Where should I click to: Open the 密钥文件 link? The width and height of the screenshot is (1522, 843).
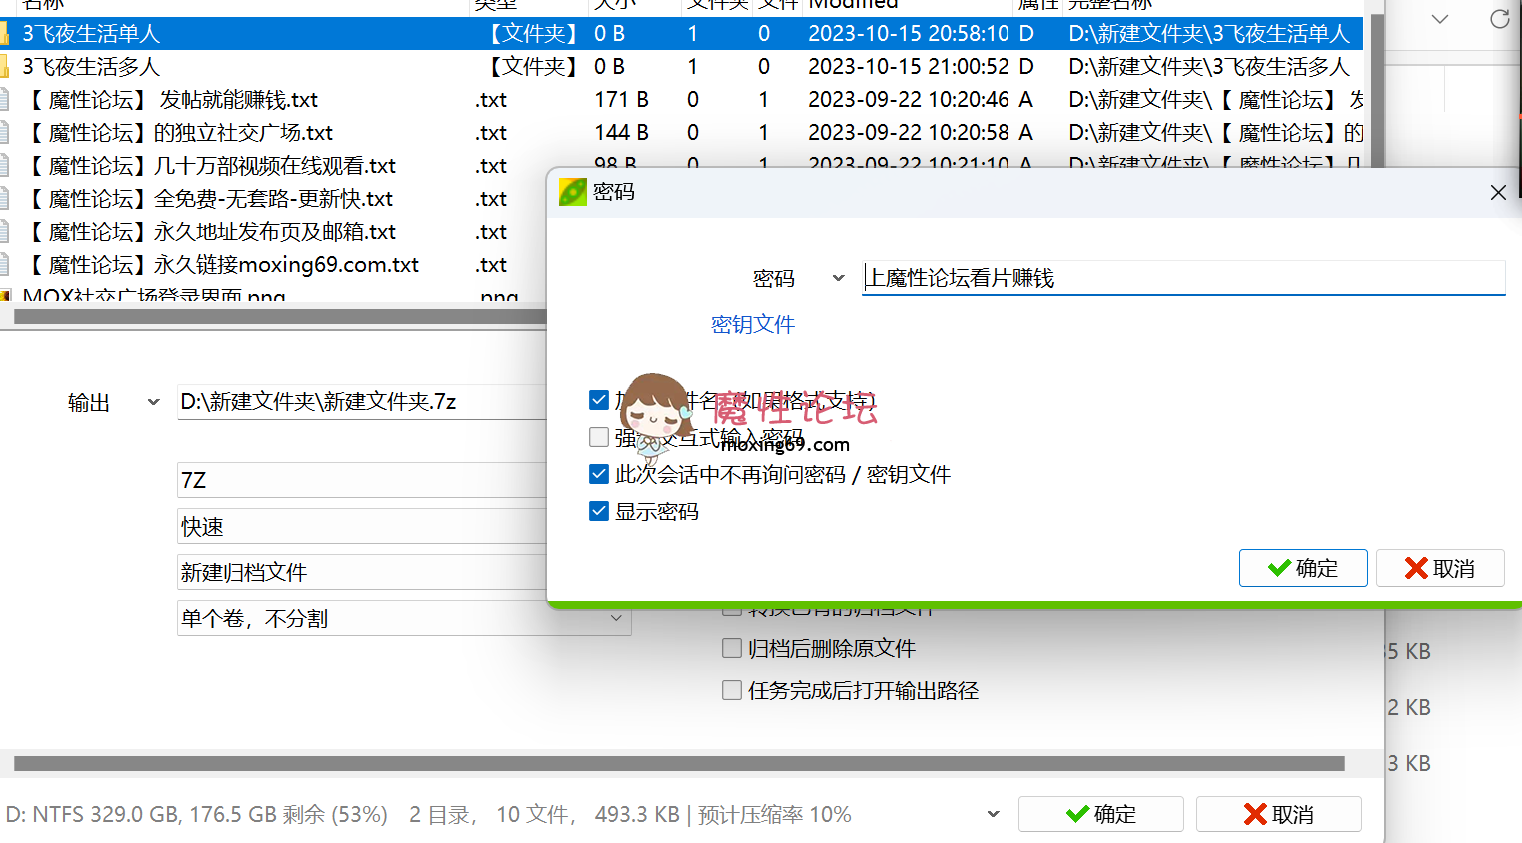click(752, 323)
